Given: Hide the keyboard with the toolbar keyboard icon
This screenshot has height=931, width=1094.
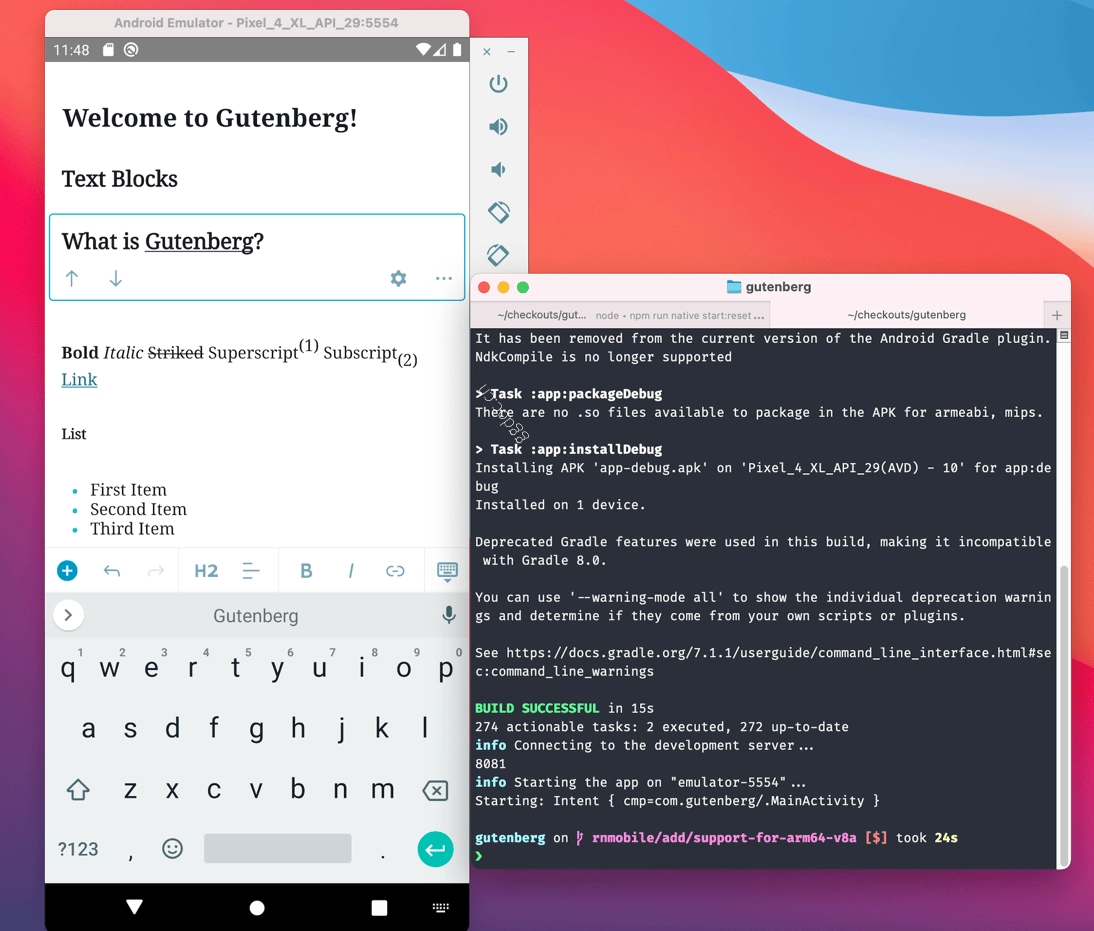Looking at the screenshot, I should 447,571.
